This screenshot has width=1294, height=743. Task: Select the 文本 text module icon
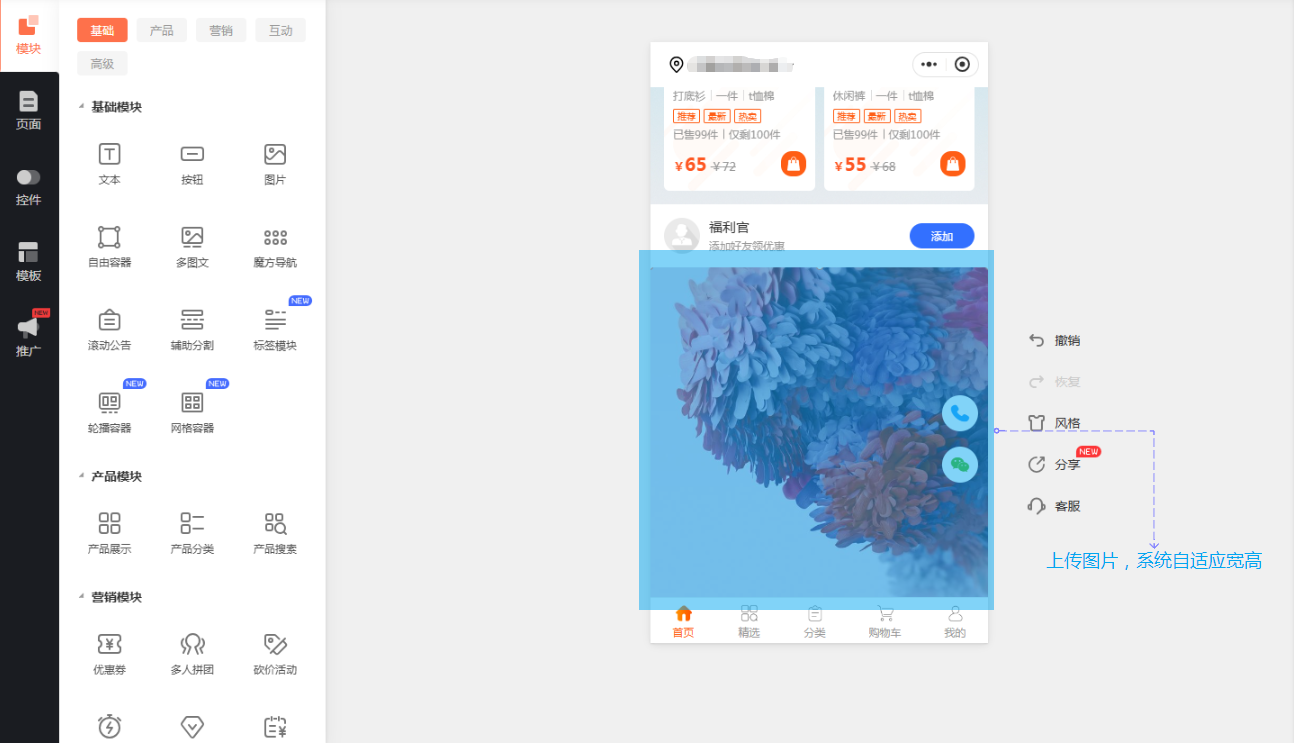point(109,154)
